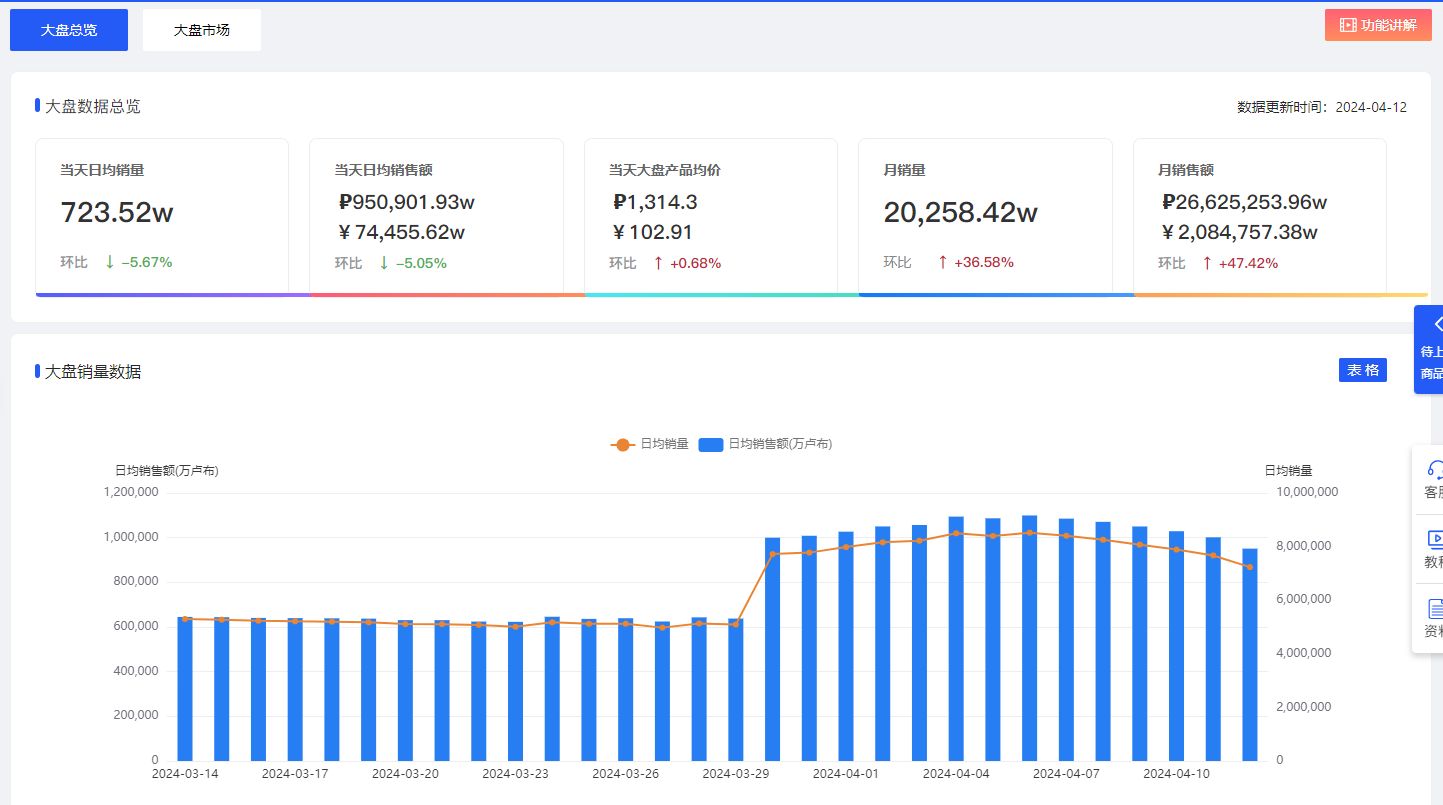Select the ¥102.91 average price
The width and height of the screenshot is (1443, 805).
click(x=653, y=232)
